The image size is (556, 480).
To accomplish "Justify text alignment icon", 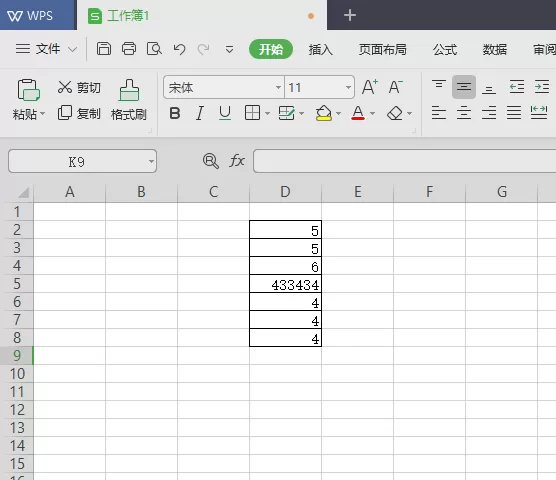I will 514,113.
